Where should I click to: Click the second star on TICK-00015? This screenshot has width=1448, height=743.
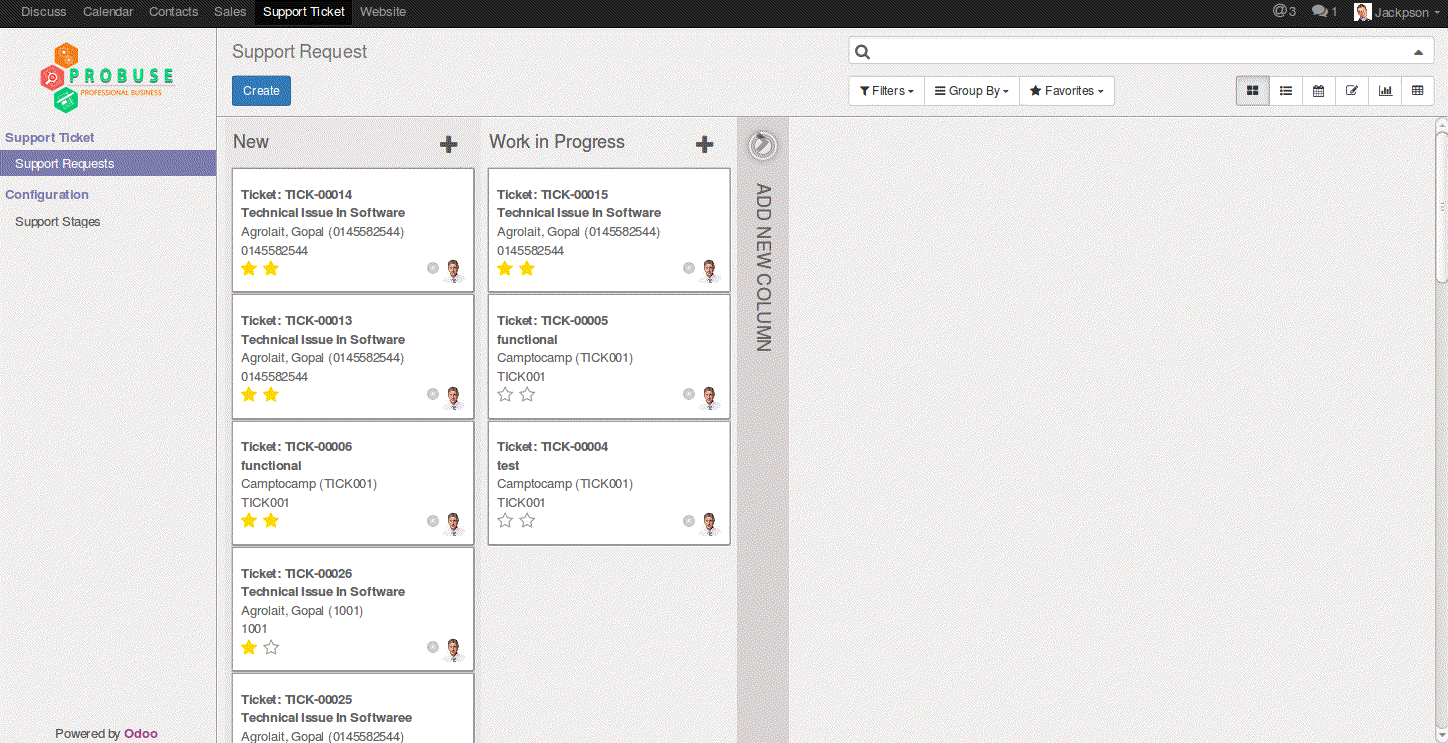[527, 268]
